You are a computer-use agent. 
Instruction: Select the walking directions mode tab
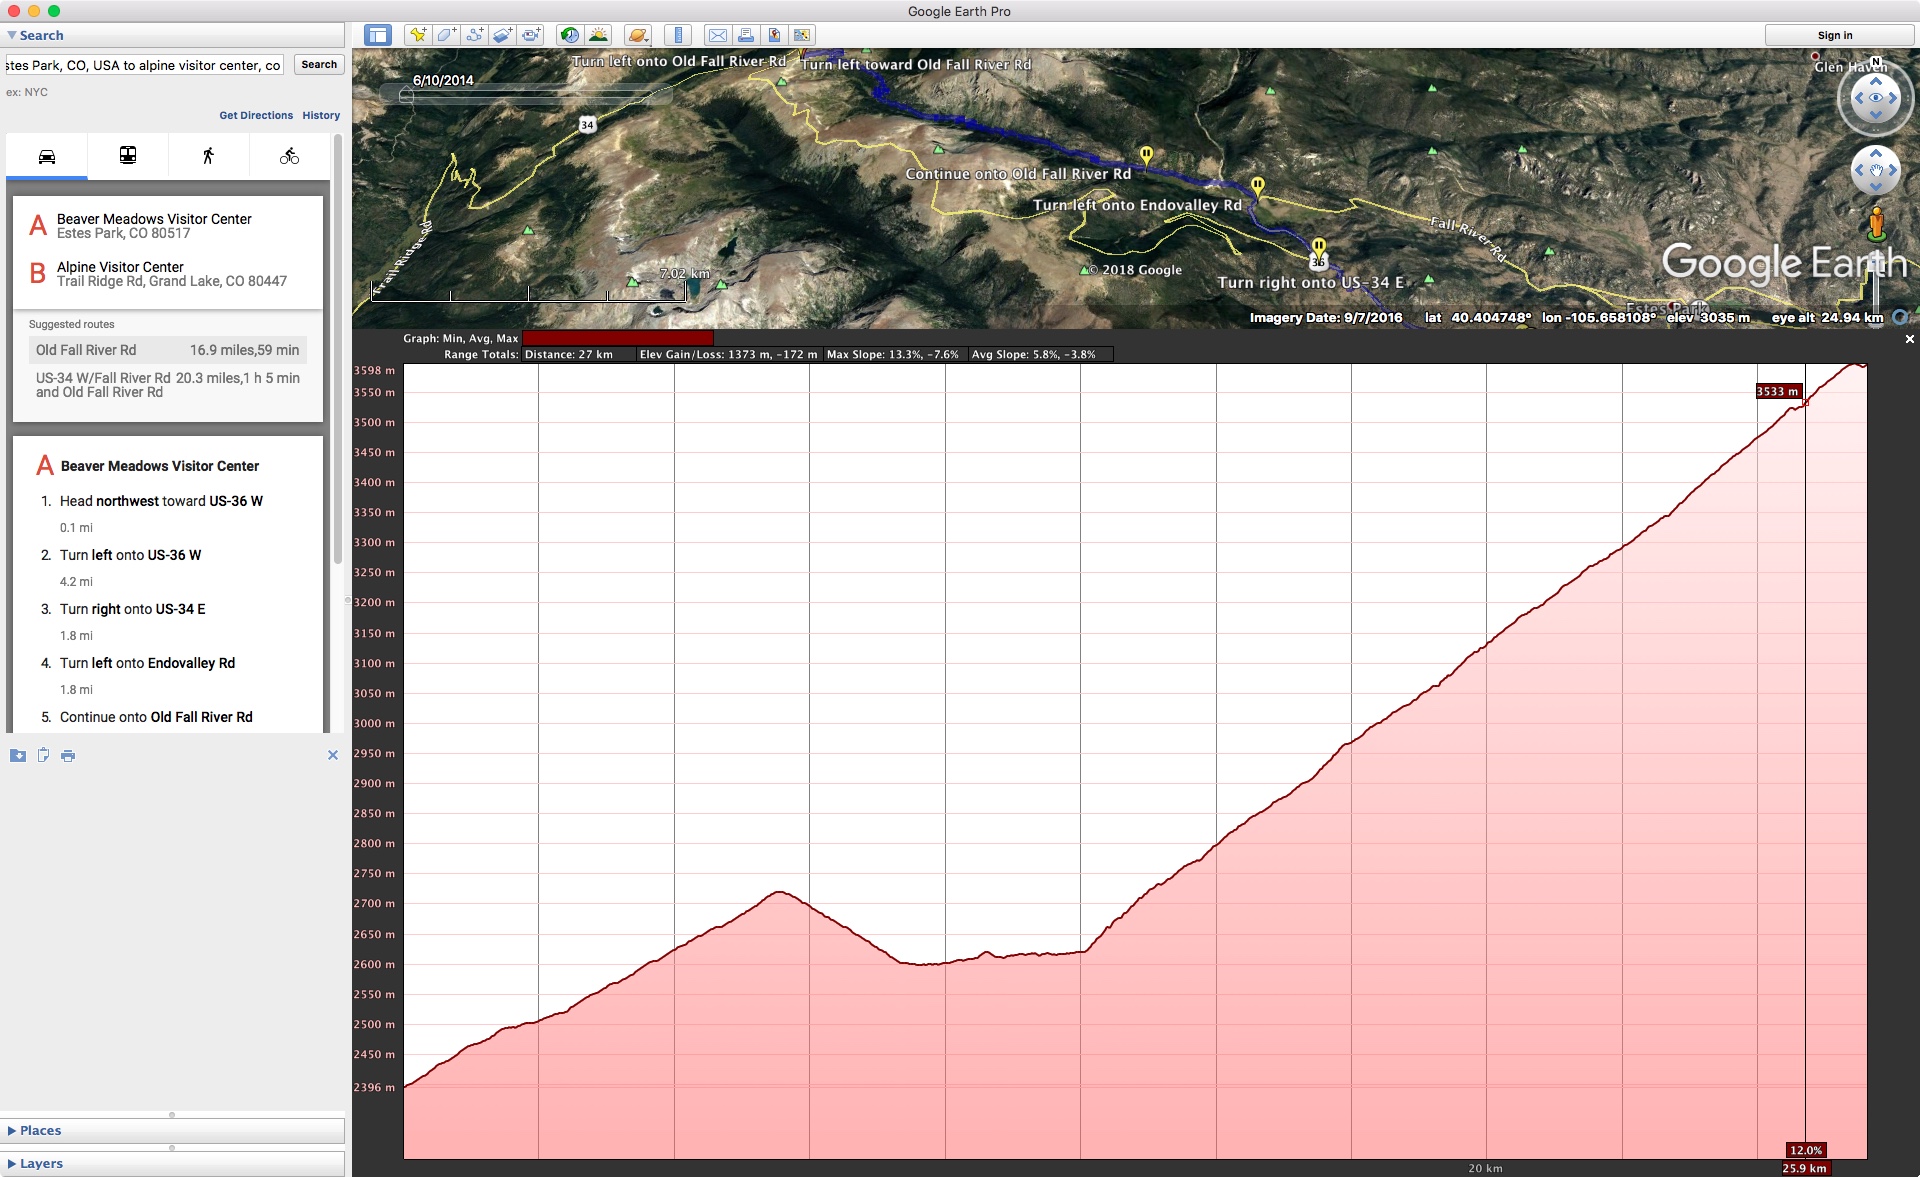tap(208, 156)
